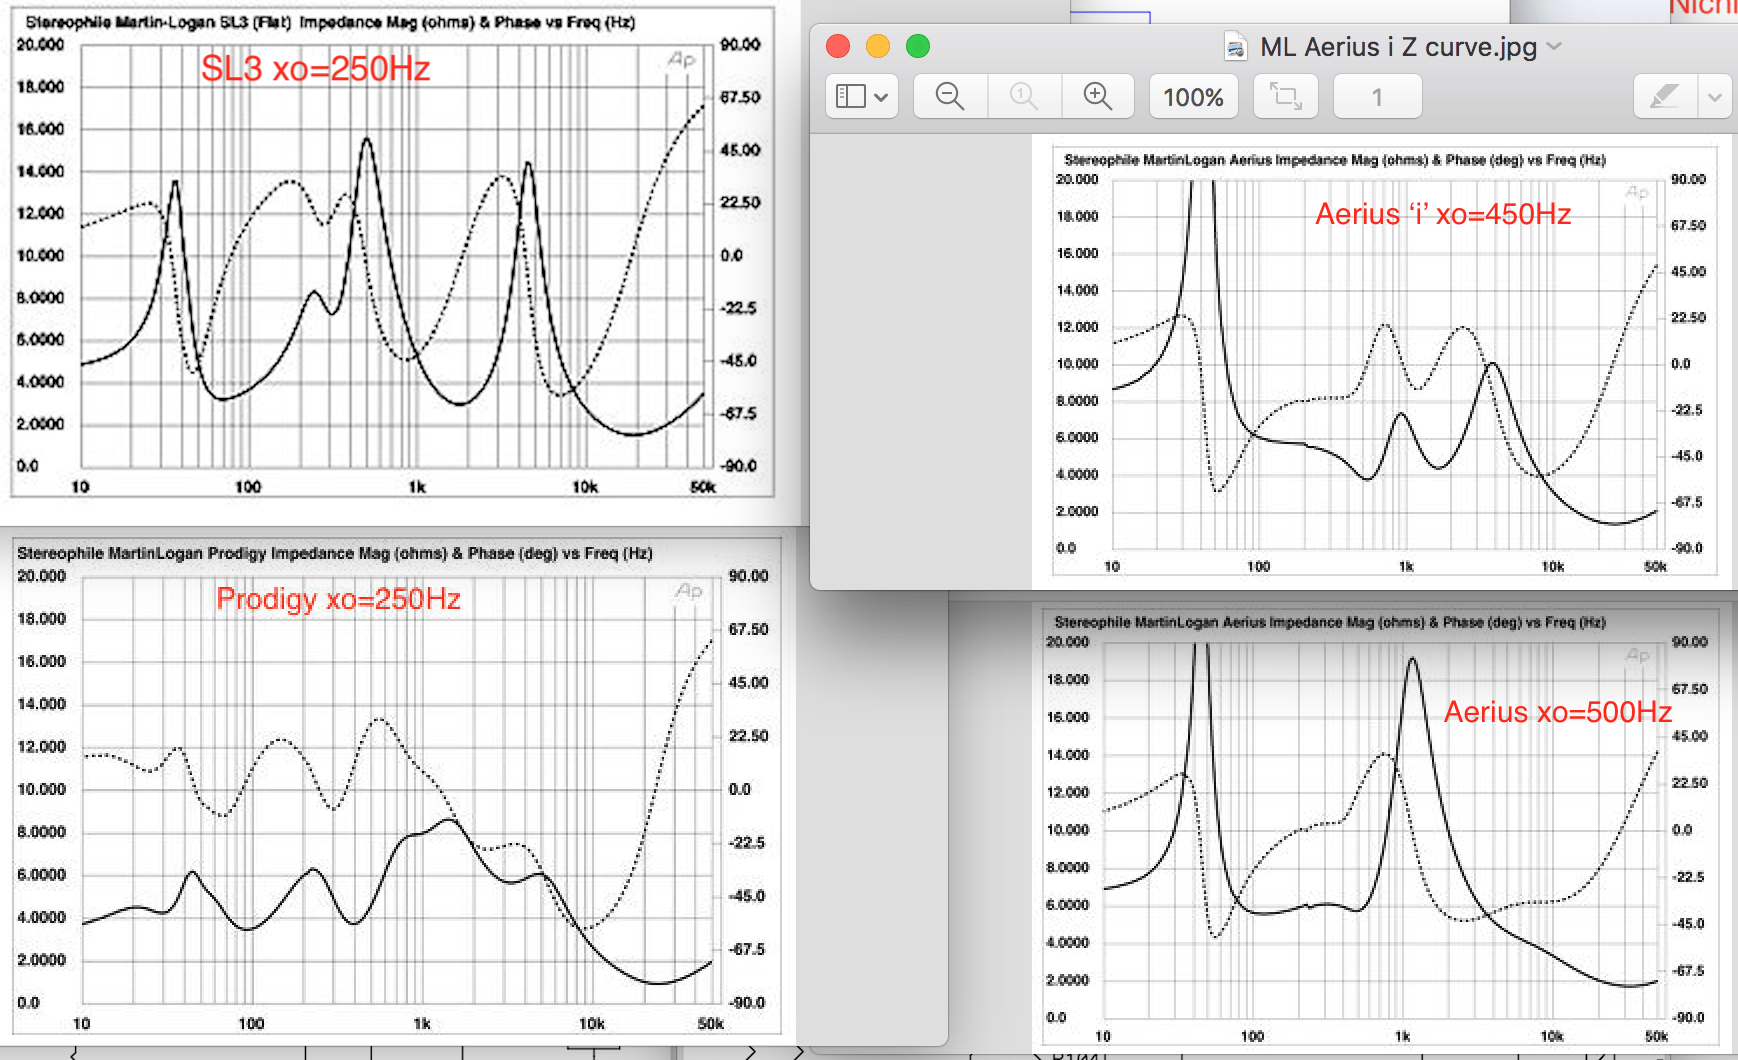Click the page number field showing 1
Viewport: 1738px width, 1060px height.
pos(1377,97)
